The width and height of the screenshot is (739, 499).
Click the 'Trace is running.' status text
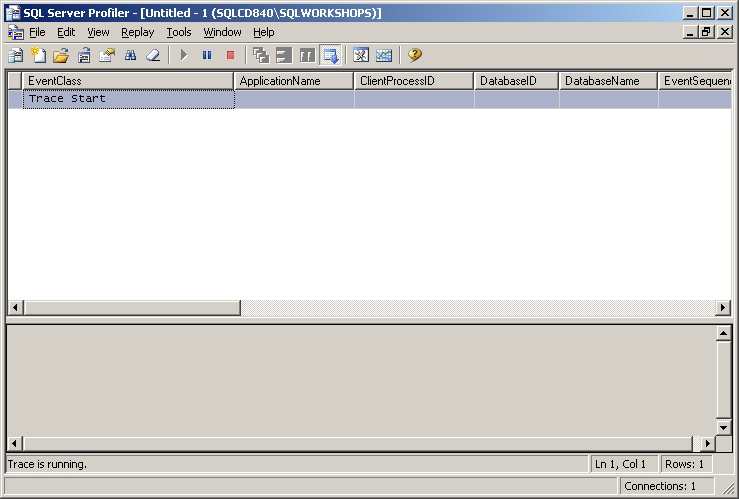[x=47, y=464]
